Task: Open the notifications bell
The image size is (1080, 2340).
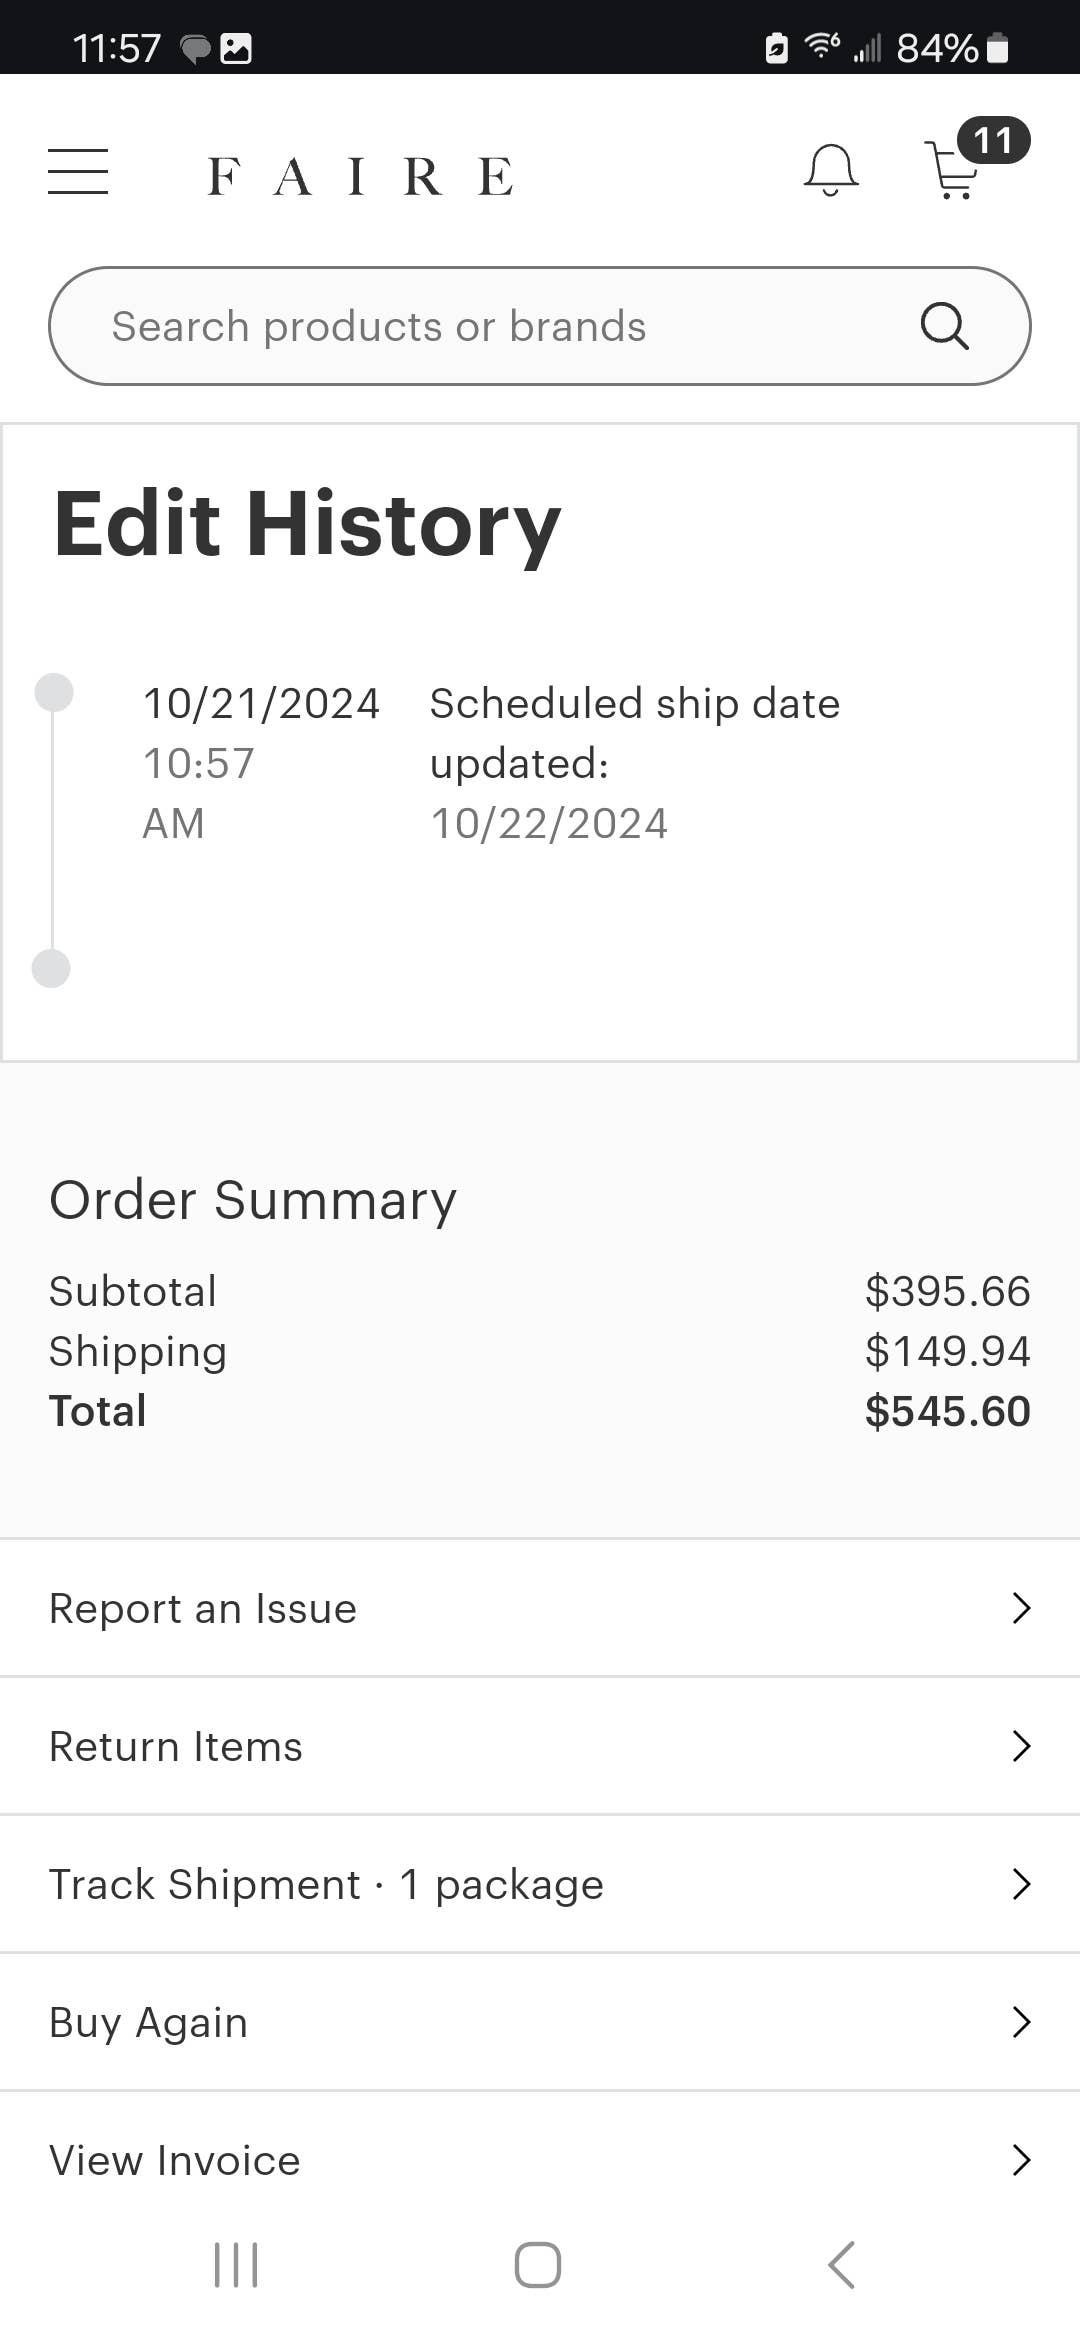Action: [830, 170]
